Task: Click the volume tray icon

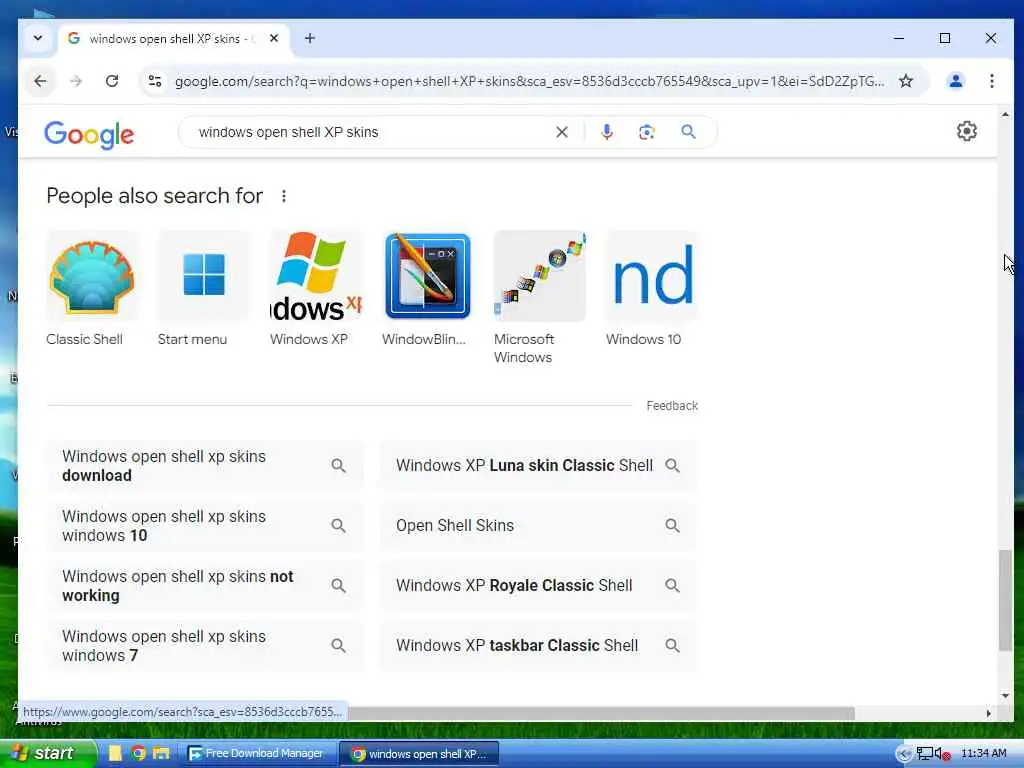Action: (942, 754)
